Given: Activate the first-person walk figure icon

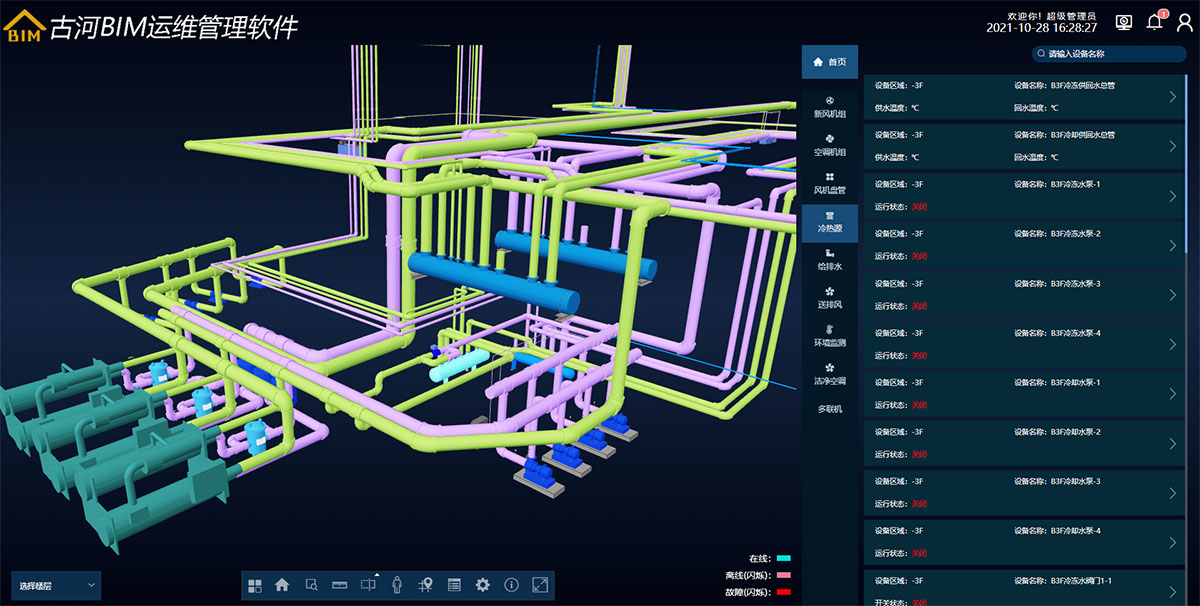Looking at the screenshot, I should (397, 585).
